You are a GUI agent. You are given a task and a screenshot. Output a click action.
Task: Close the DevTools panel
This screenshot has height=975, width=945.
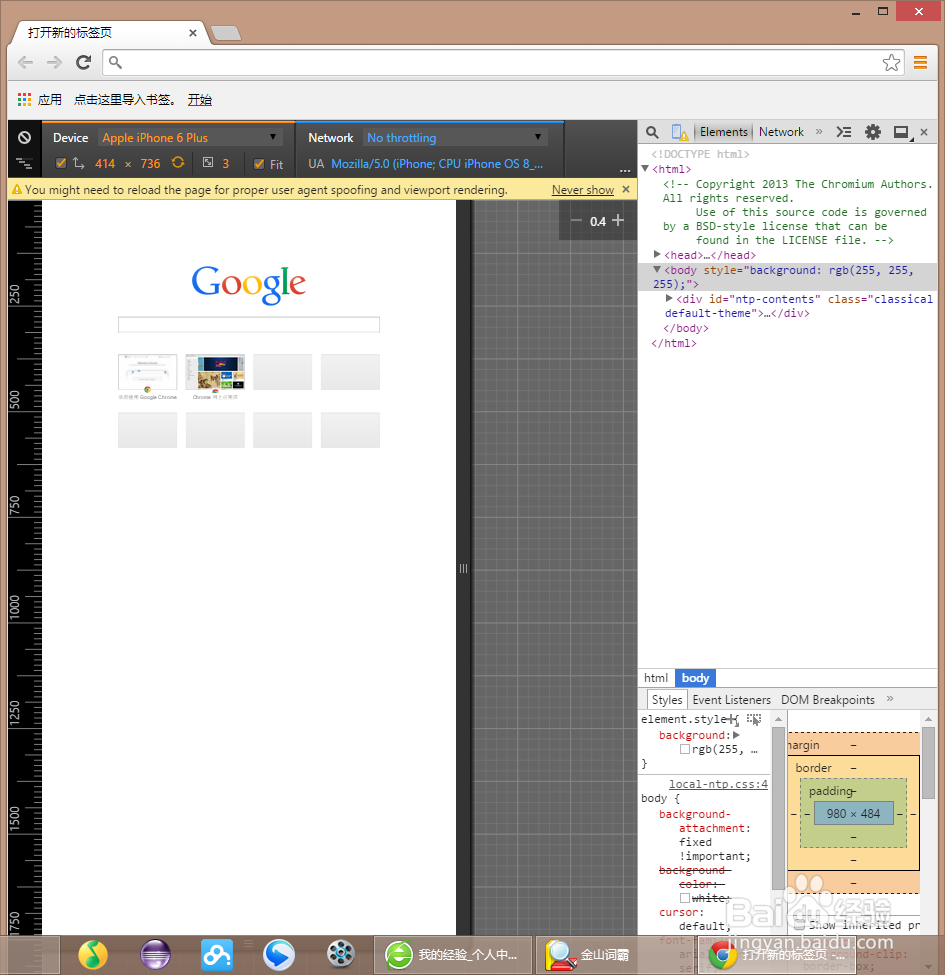point(924,132)
